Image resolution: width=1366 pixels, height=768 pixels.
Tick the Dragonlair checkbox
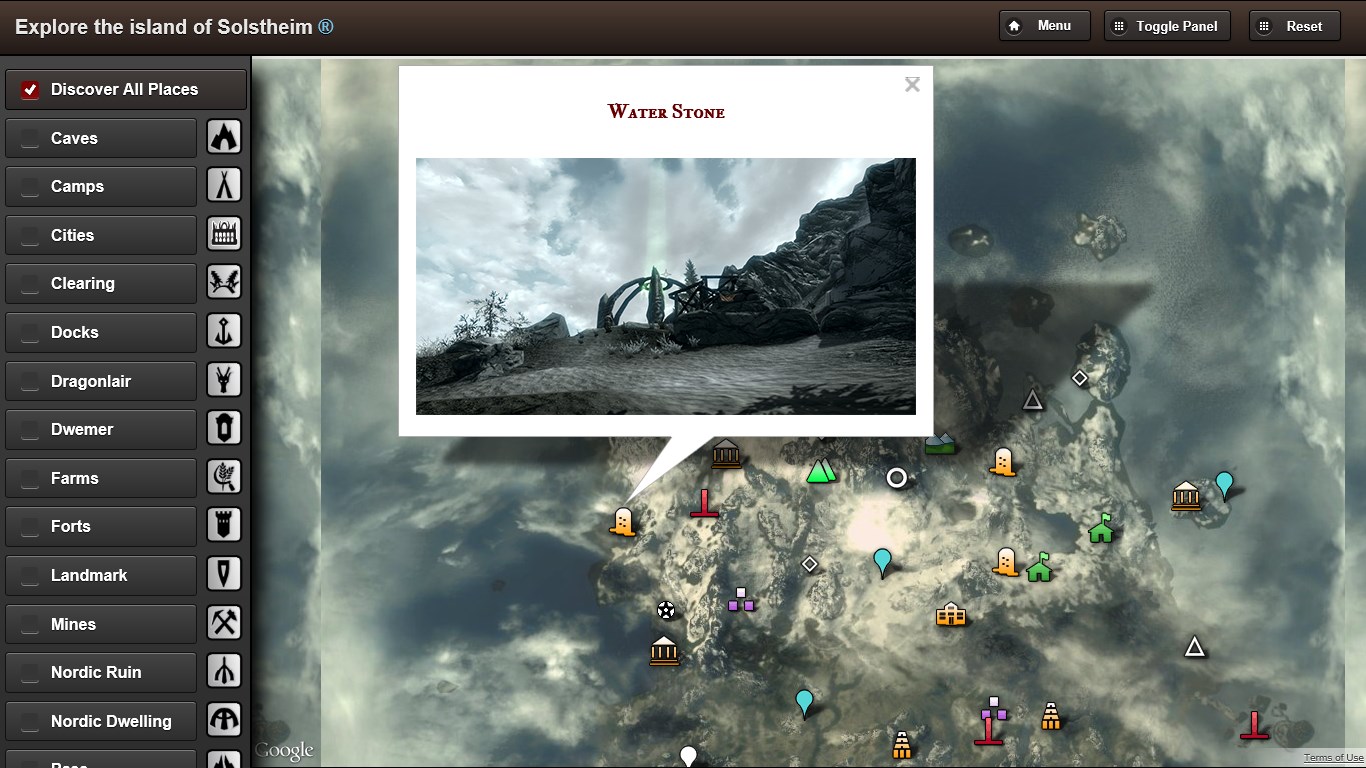tap(30, 381)
